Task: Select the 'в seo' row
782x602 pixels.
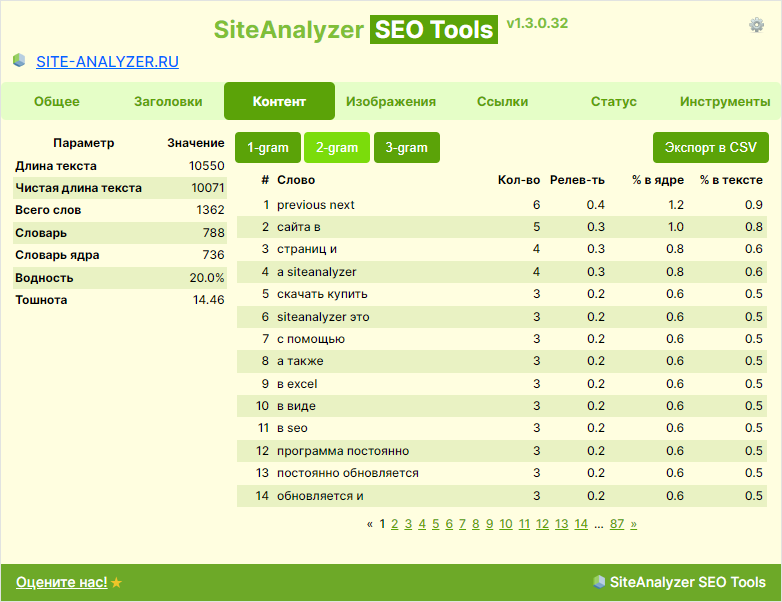Action: pyautogui.click(x=502, y=428)
